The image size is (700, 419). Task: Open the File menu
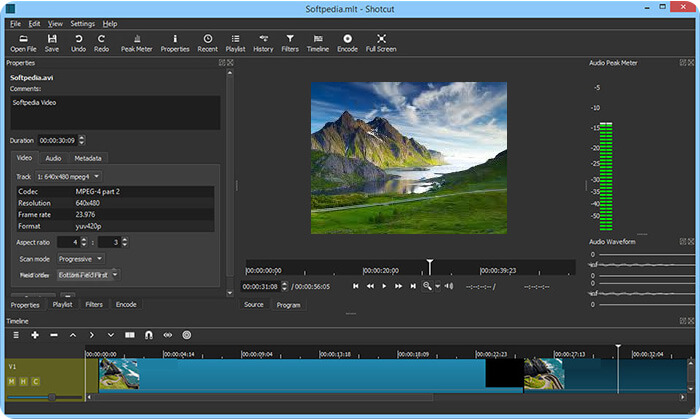pyautogui.click(x=16, y=24)
